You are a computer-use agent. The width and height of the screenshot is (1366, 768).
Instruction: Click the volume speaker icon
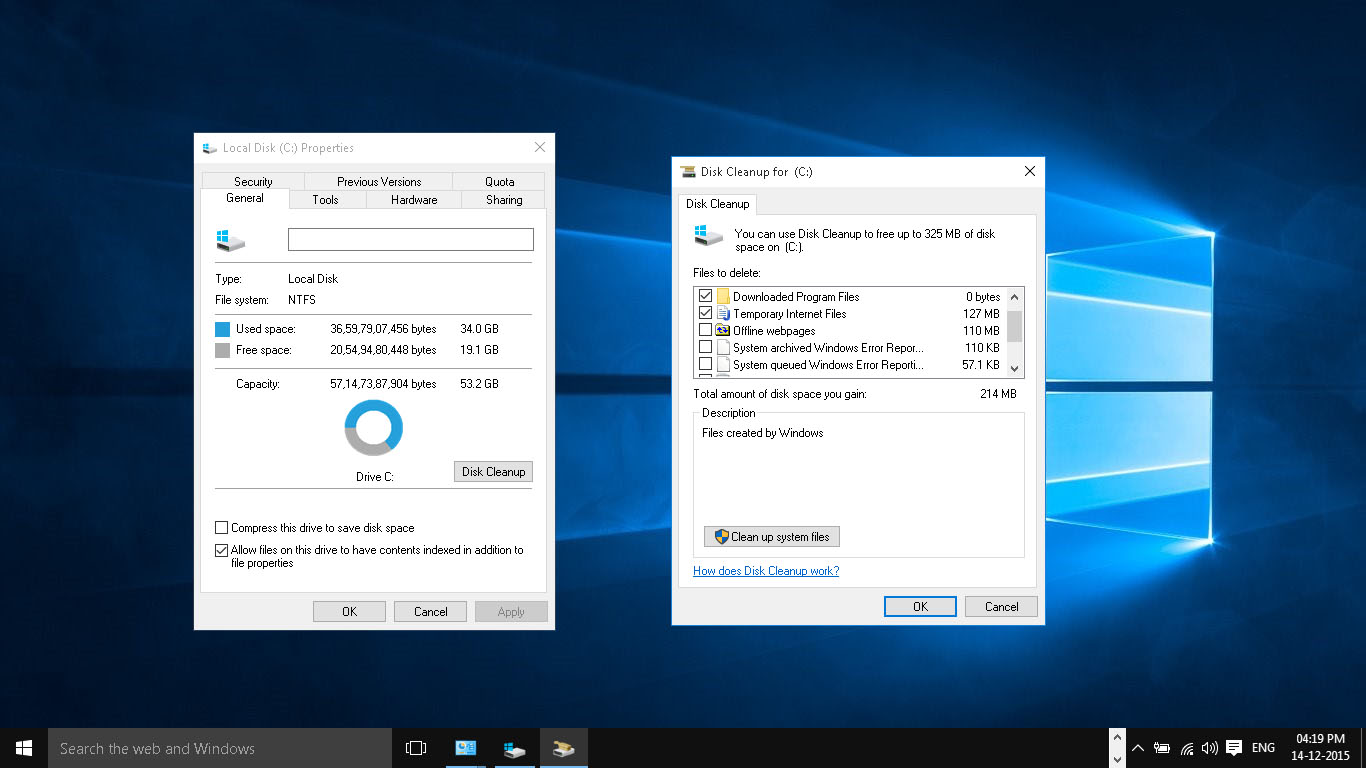1210,748
